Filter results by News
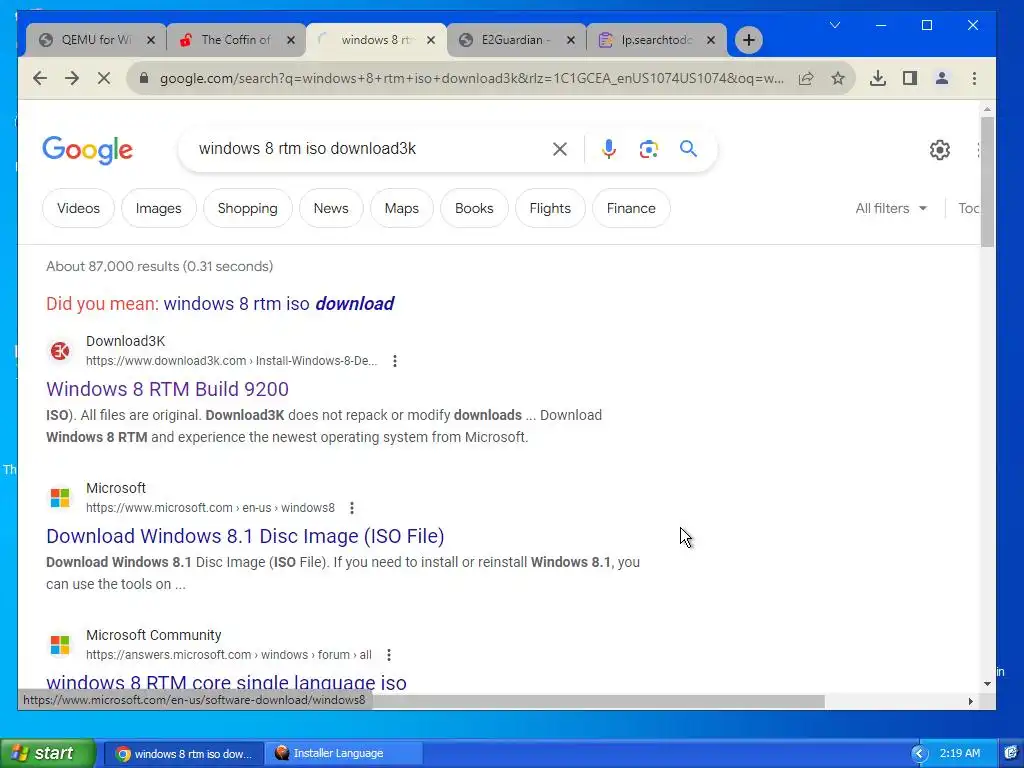The image size is (1024, 768). (331, 208)
